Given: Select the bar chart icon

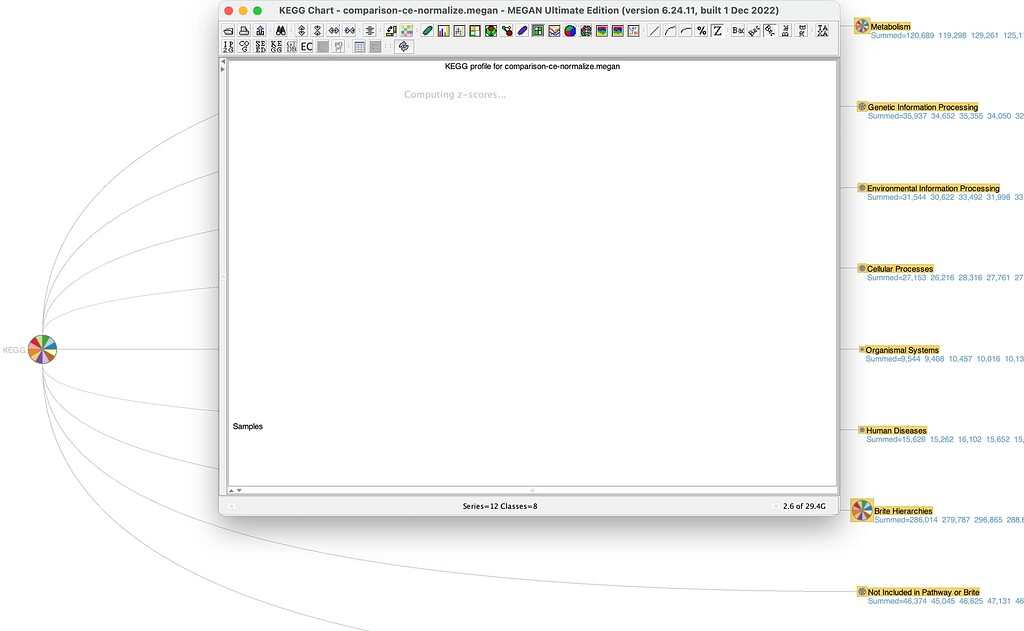Looking at the screenshot, I should 443,31.
